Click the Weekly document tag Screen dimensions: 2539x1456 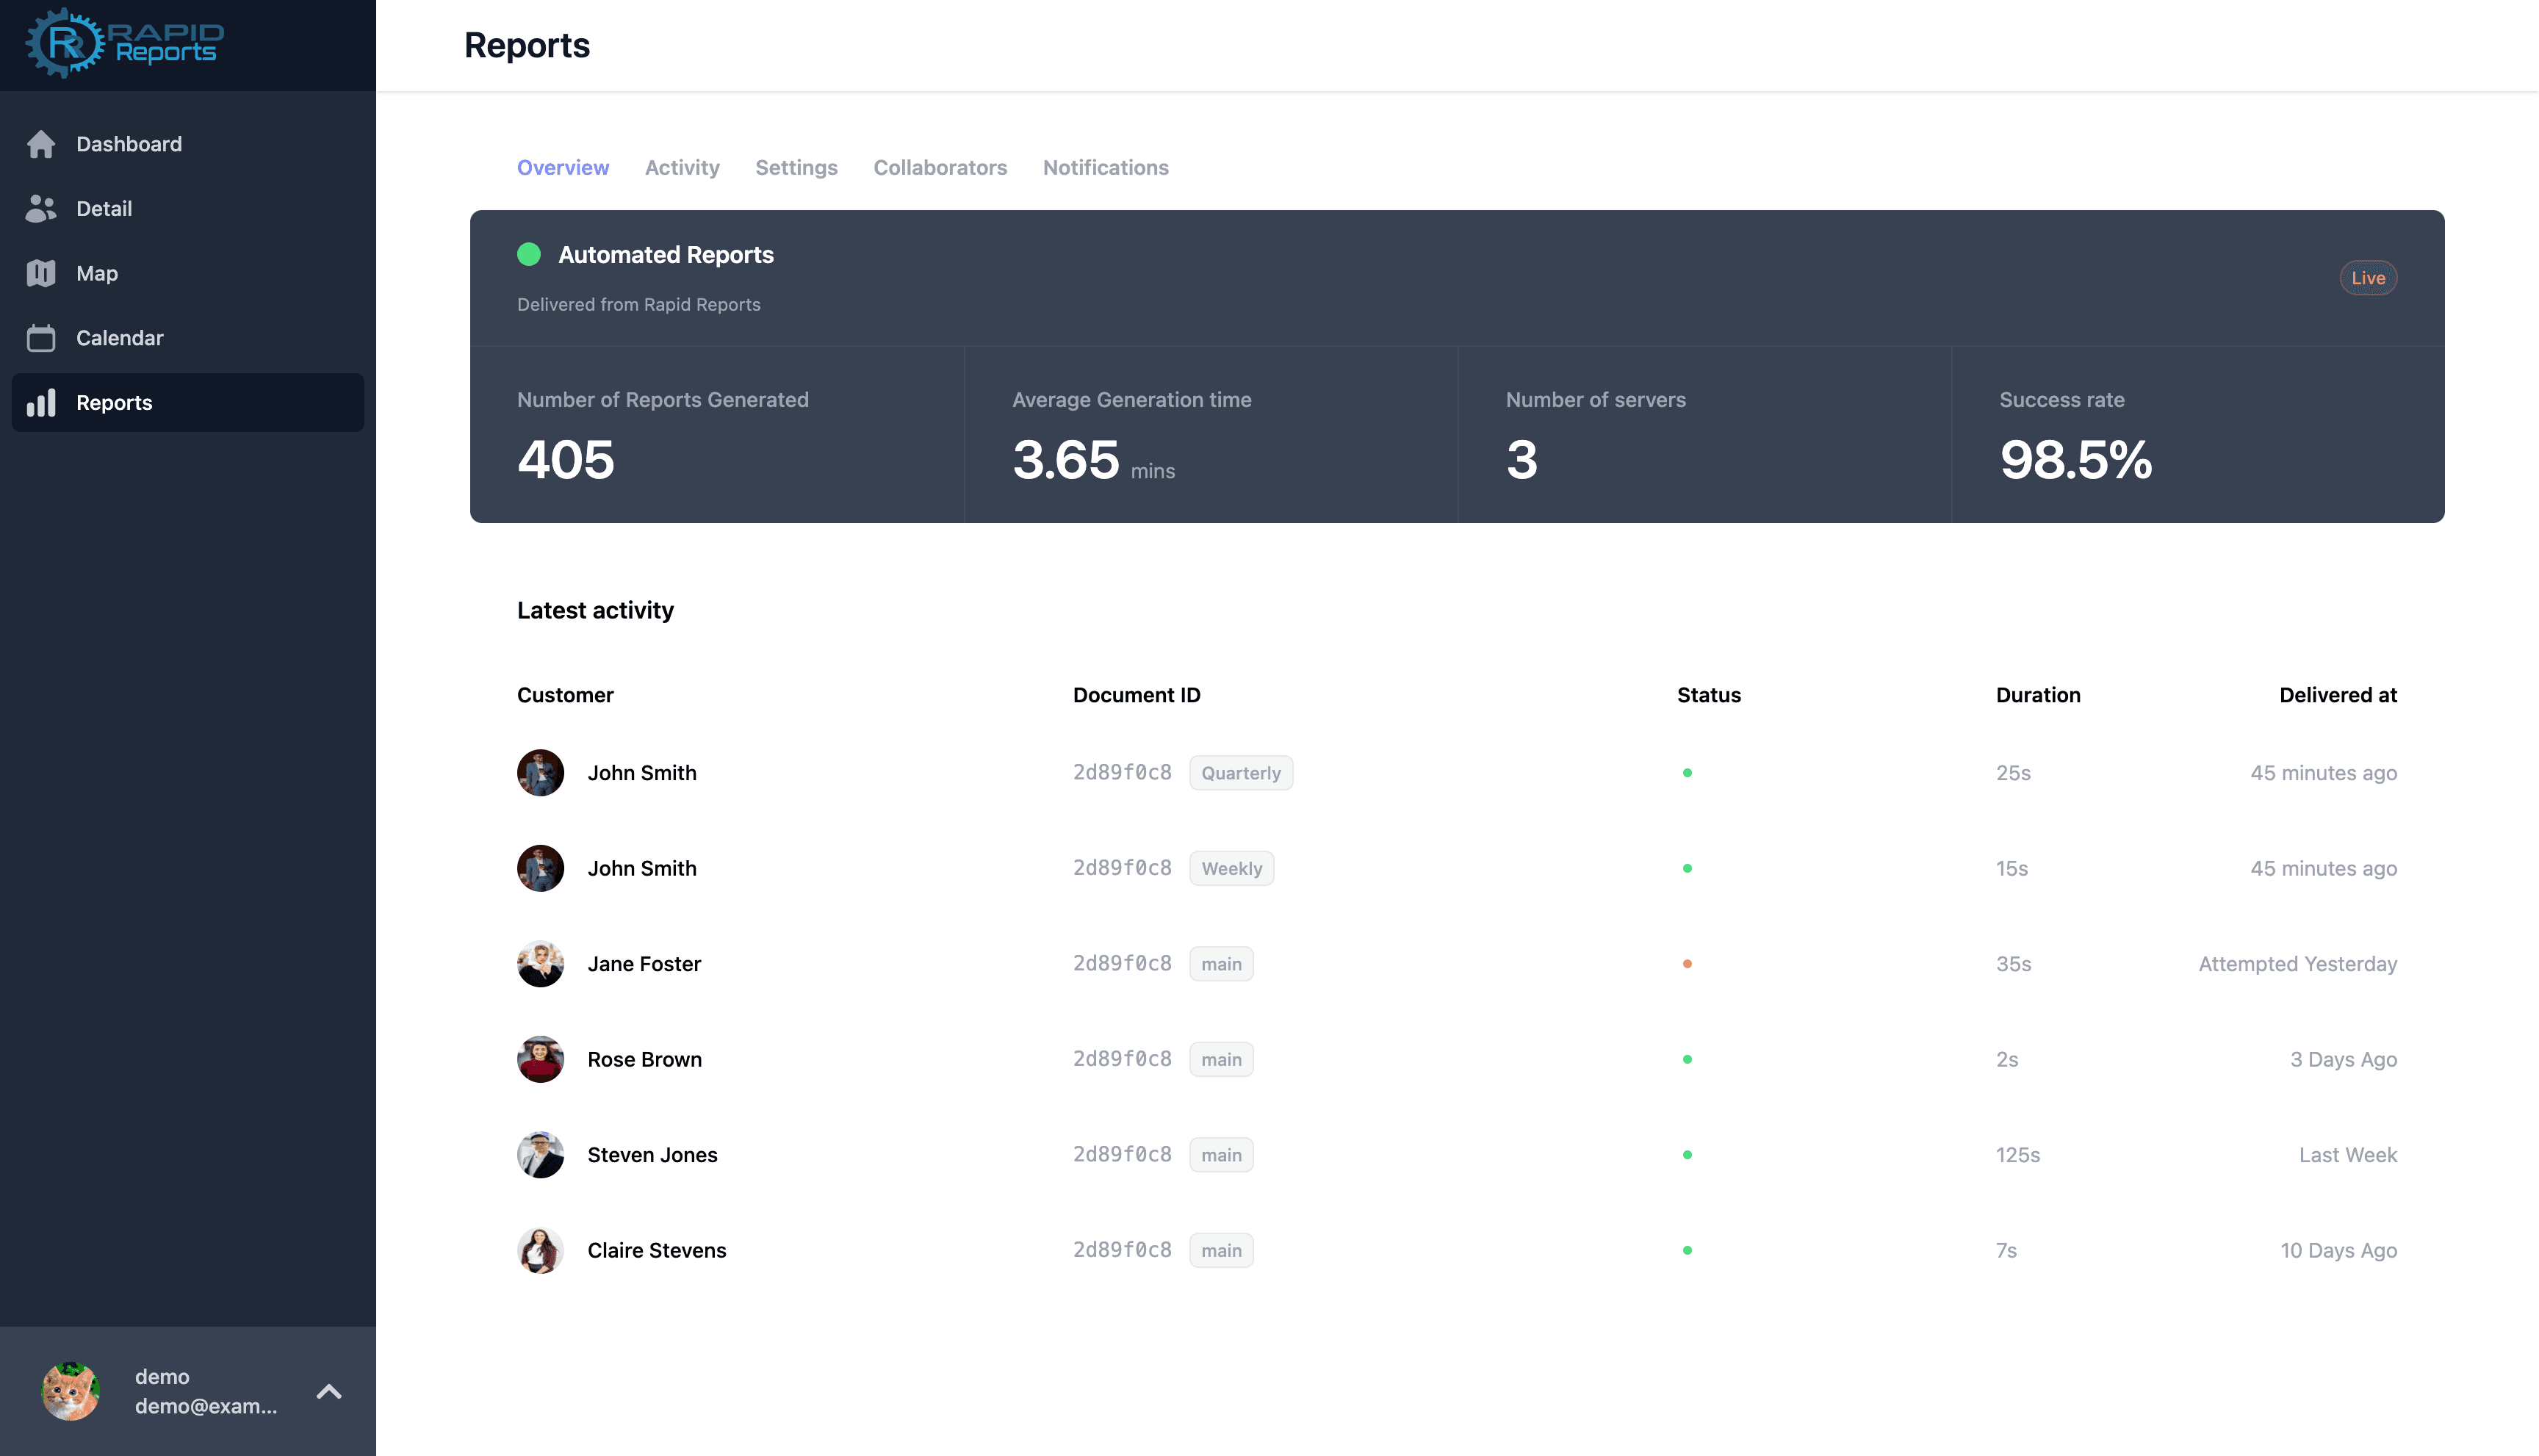tap(1231, 869)
